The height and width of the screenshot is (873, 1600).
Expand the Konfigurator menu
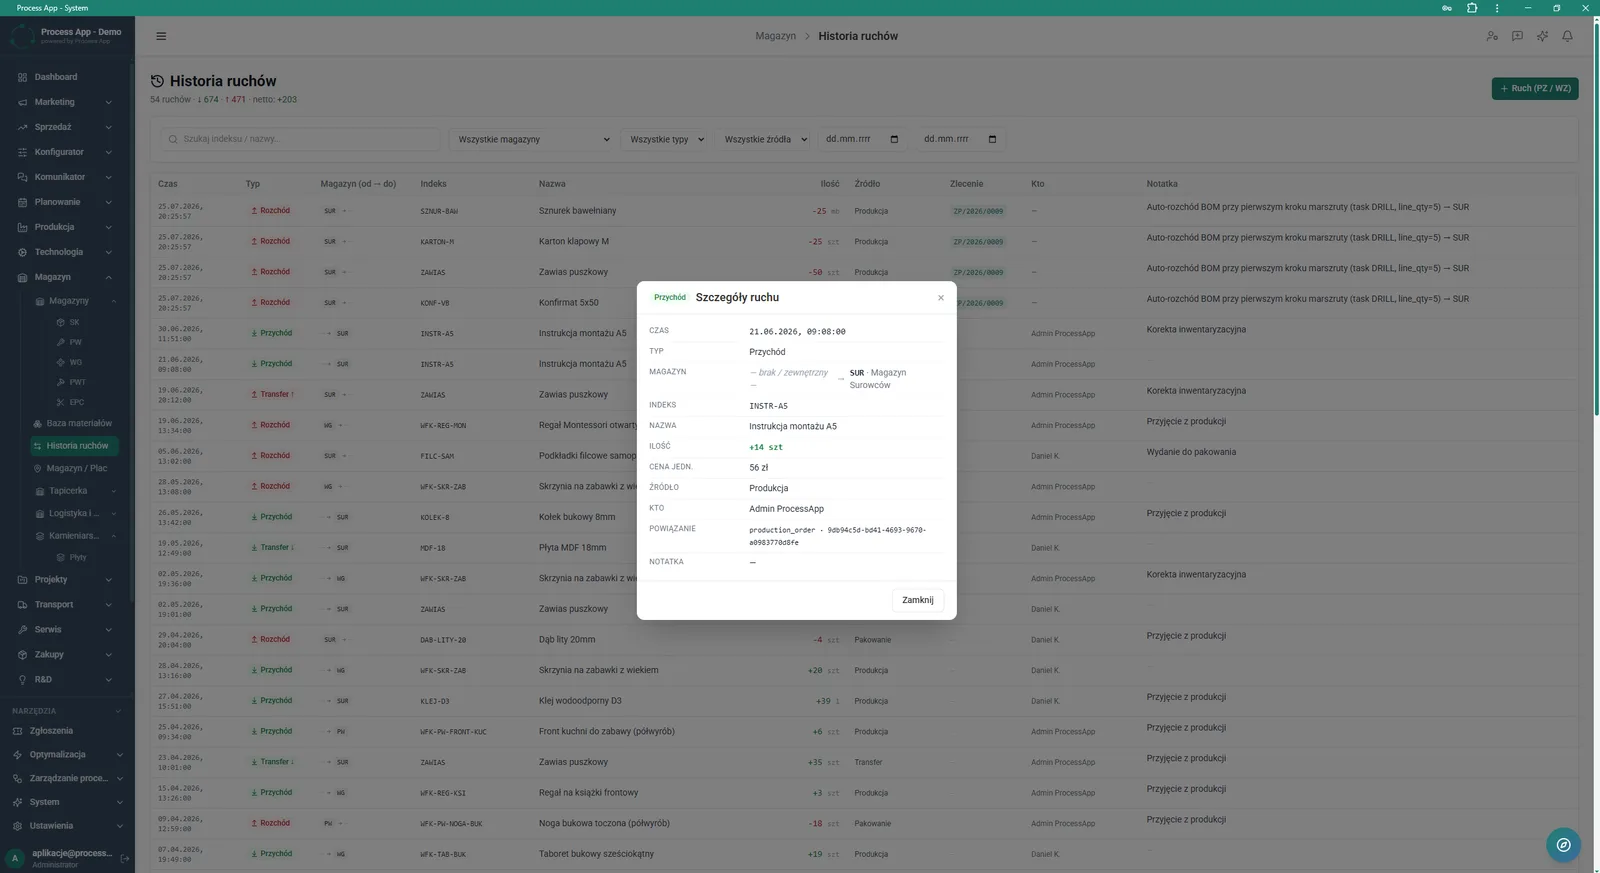pyautogui.click(x=66, y=152)
